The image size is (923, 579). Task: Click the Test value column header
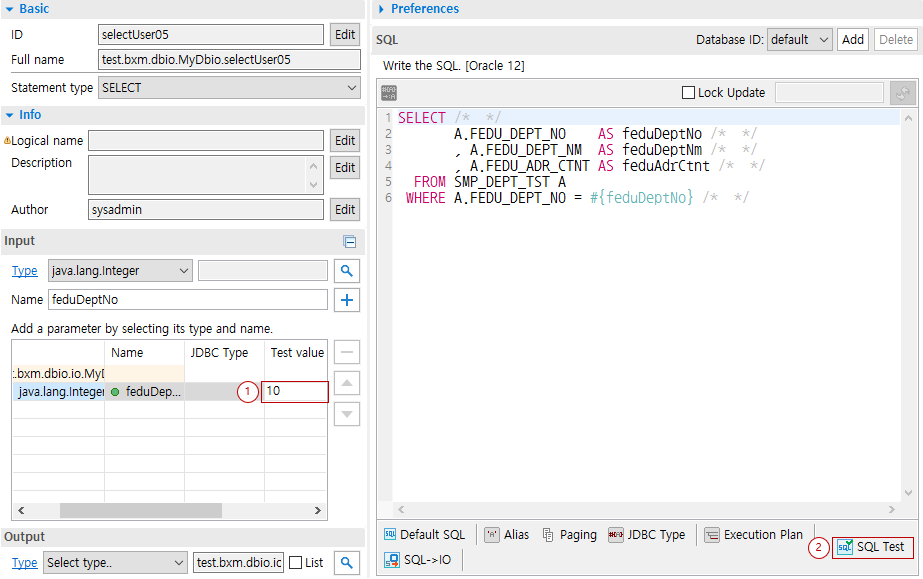tap(296, 352)
